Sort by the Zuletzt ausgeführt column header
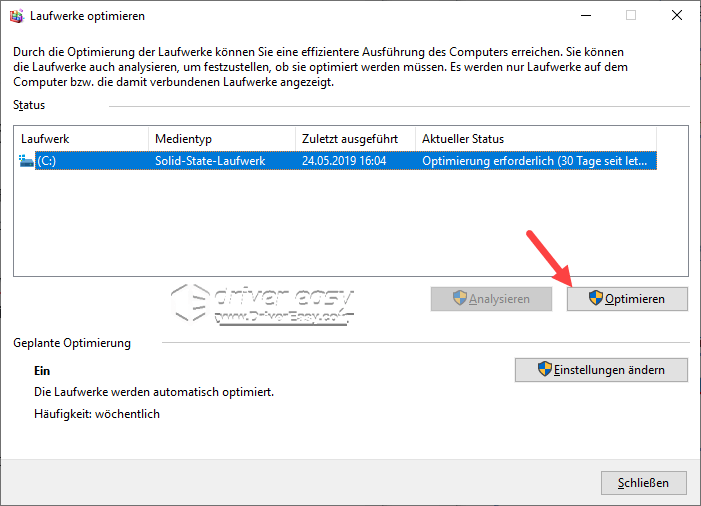This screenshot has height=506, width=701. (355, 139)
